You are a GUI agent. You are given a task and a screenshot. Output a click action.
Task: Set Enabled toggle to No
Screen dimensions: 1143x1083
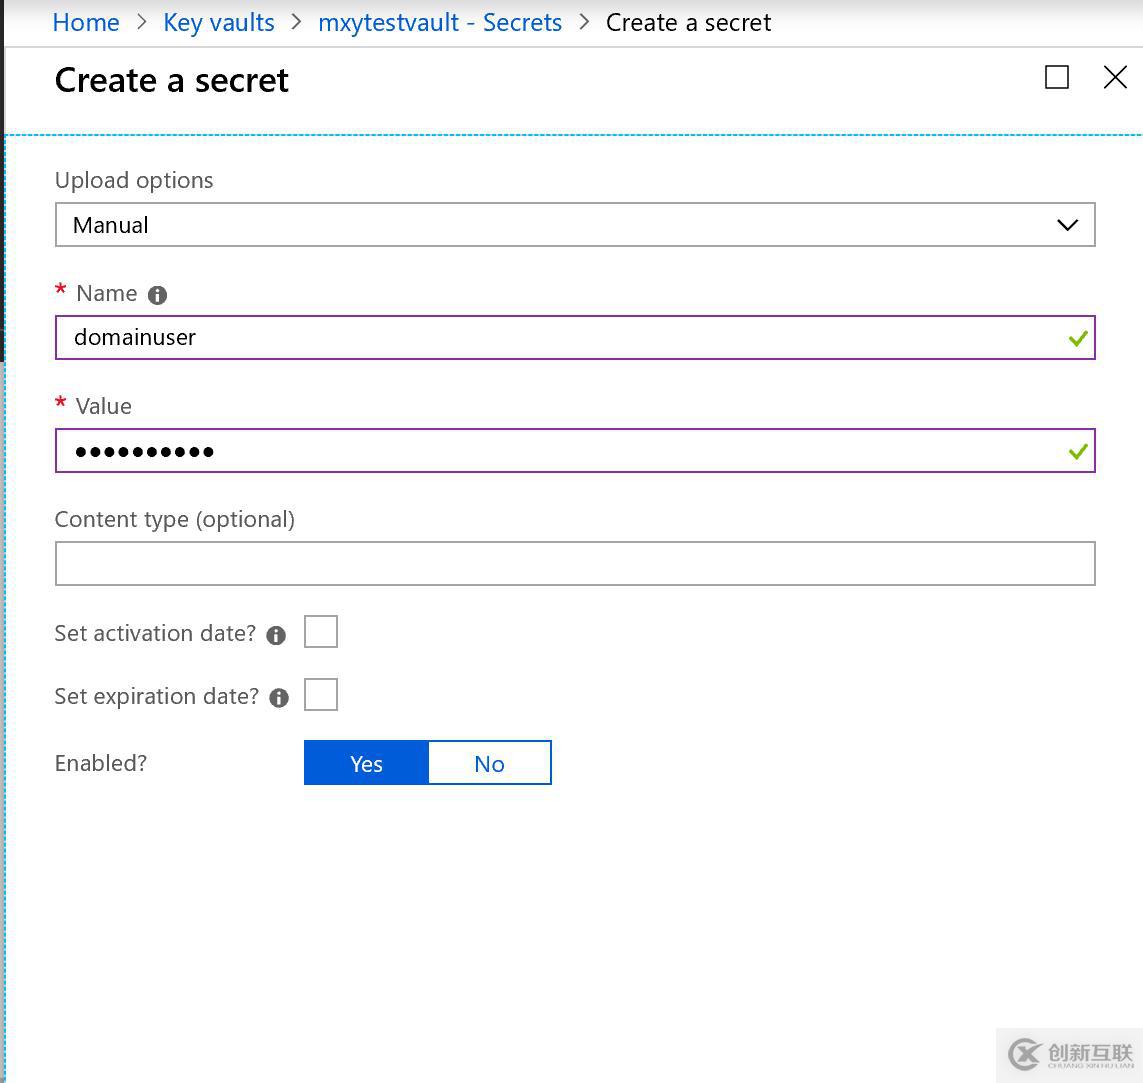click(489, 764)
